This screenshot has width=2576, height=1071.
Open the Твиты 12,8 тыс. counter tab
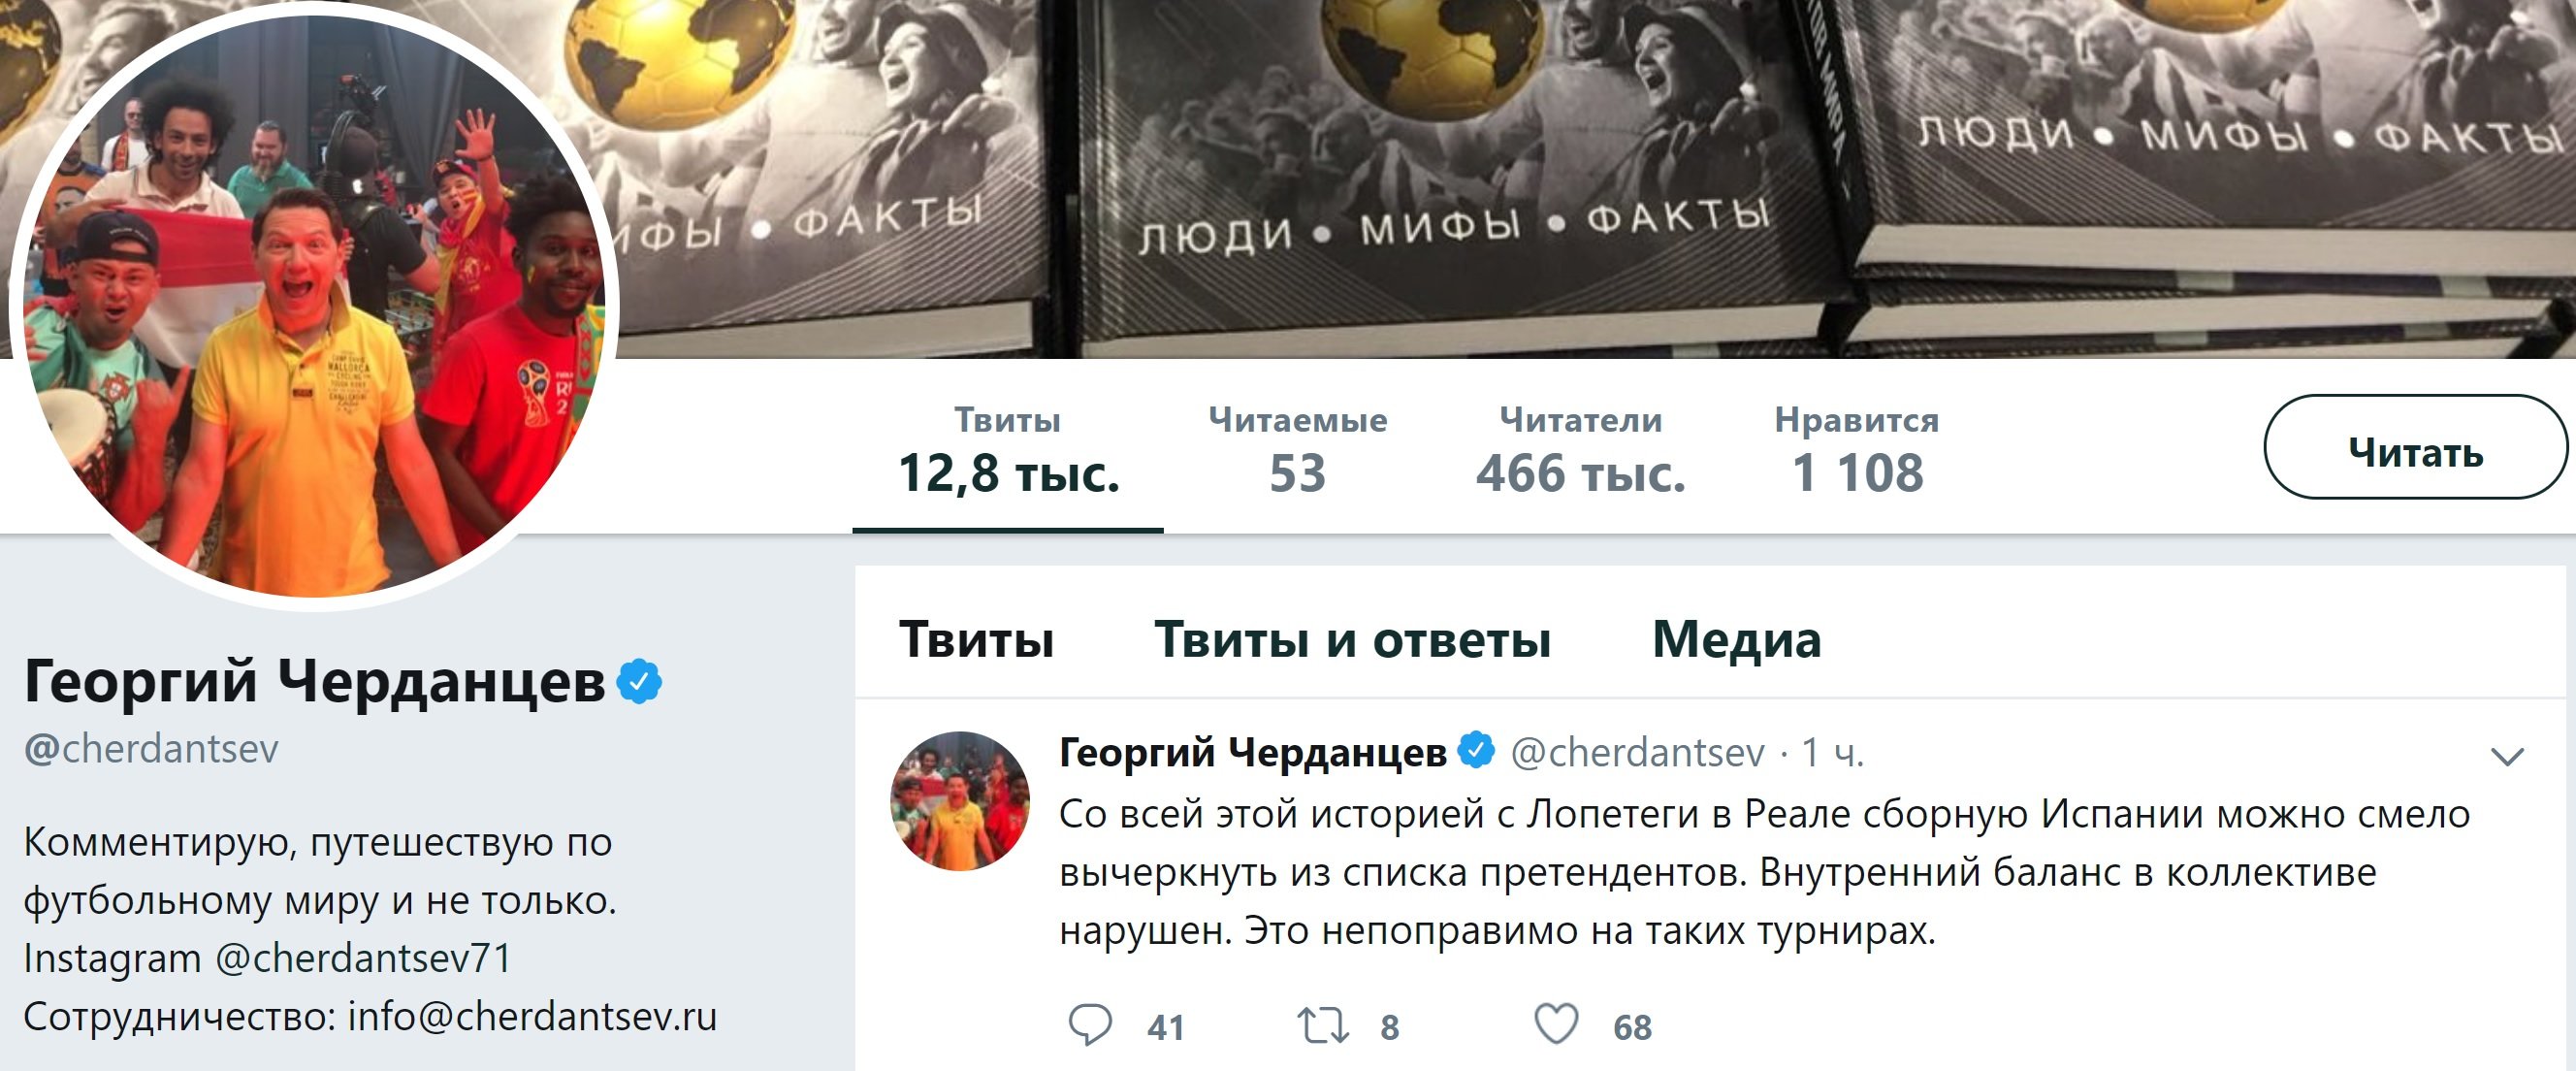[x=1008, y=451]
